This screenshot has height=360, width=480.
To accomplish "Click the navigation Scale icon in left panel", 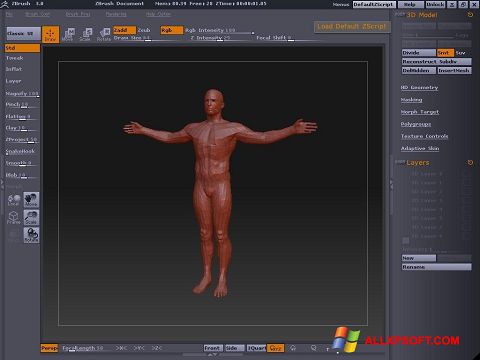I will click(31, 217).
